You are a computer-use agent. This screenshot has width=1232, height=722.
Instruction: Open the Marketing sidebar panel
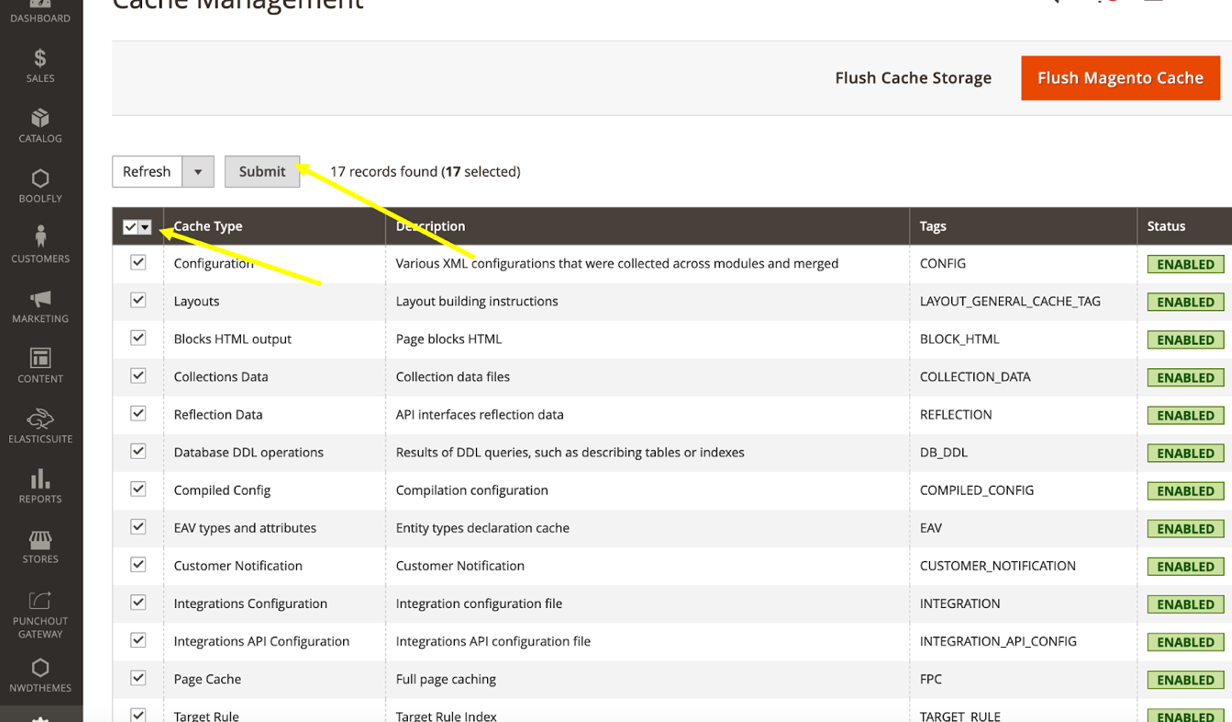coord(40,305)
